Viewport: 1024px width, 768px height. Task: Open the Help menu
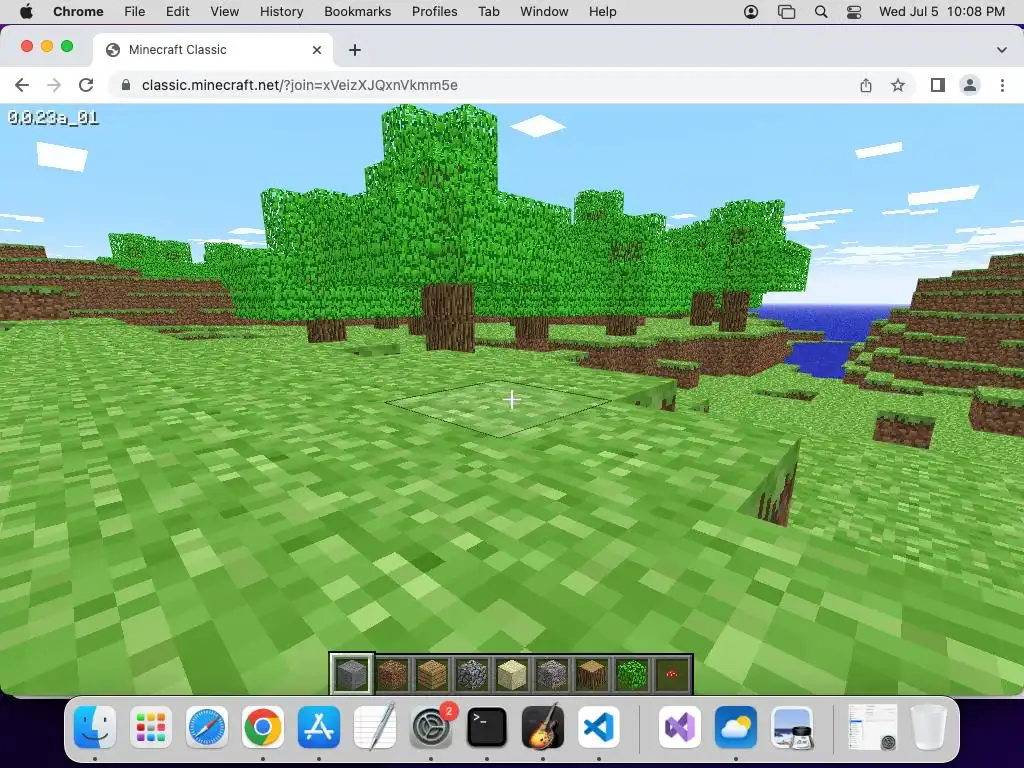(x=602, y=11)
